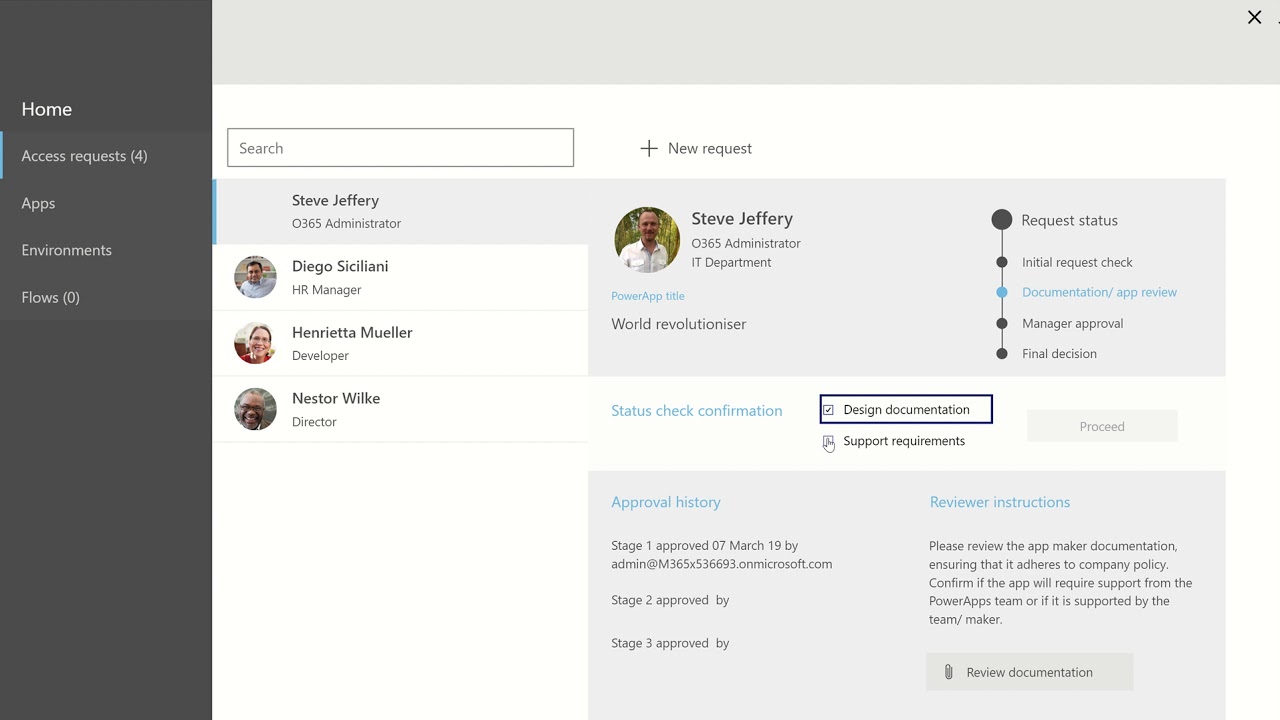Screen dimensions: 1280x720
Task: Select Flows (0) in the sidebar
Action: pos(50,297)
